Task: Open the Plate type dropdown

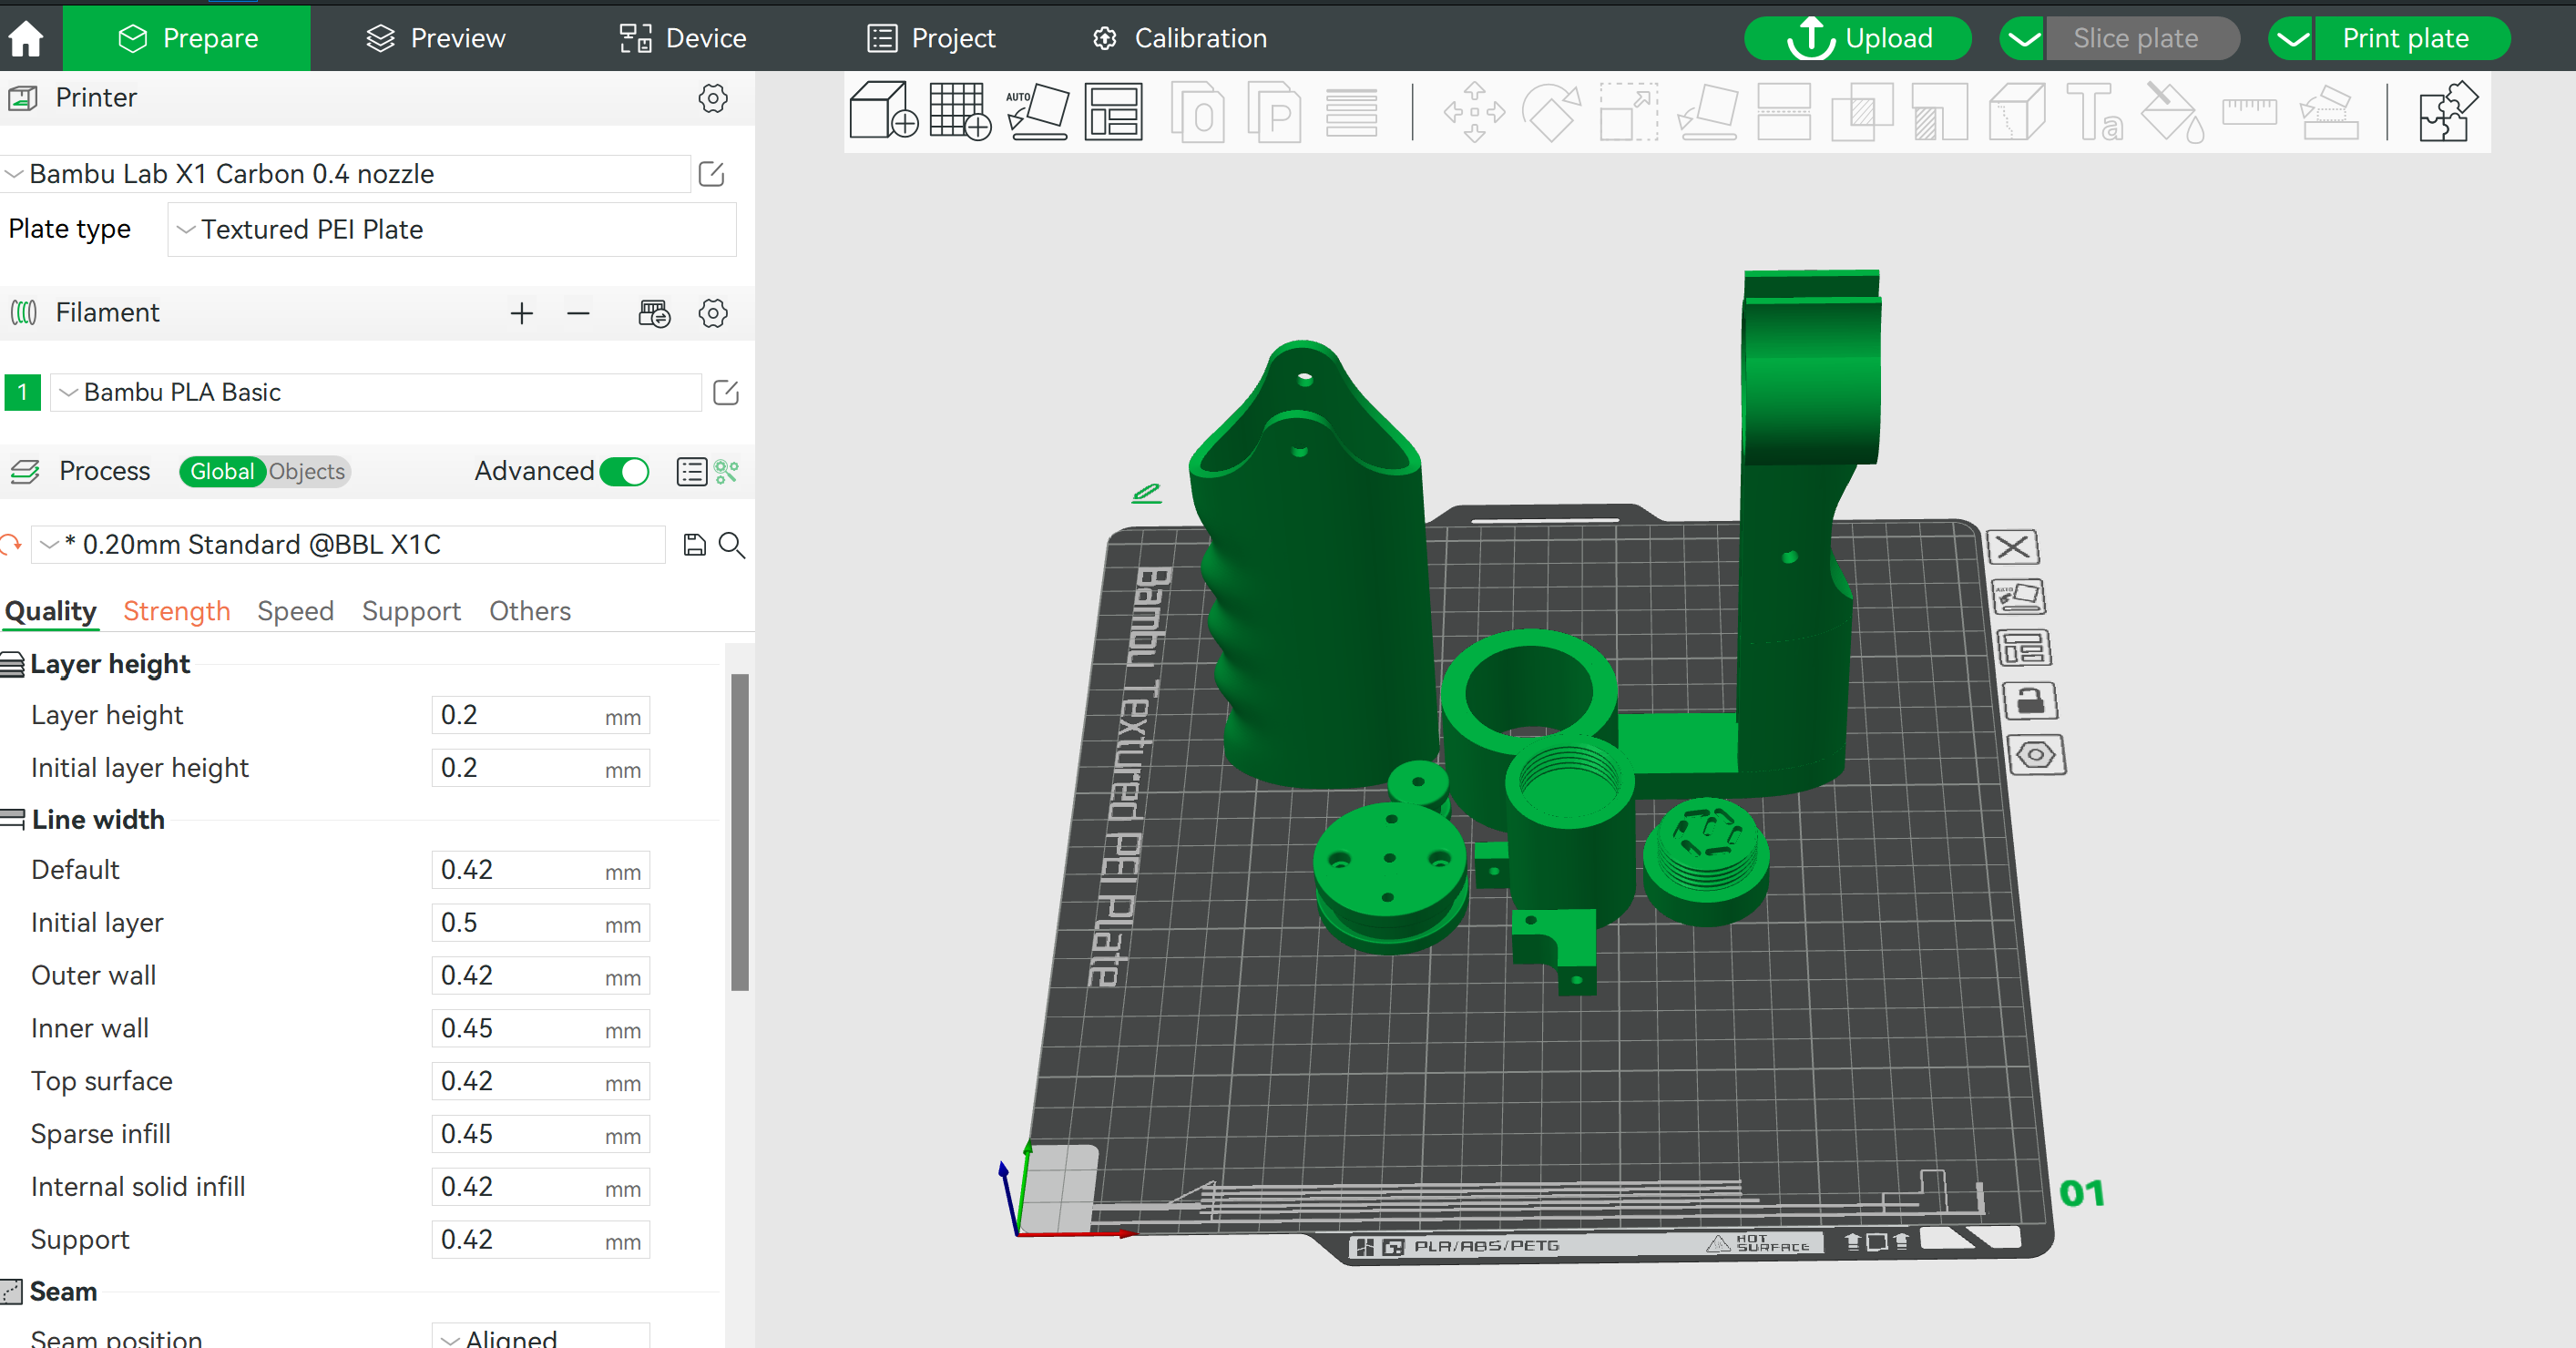Action: pyautogui.click(x=452, y=230)
